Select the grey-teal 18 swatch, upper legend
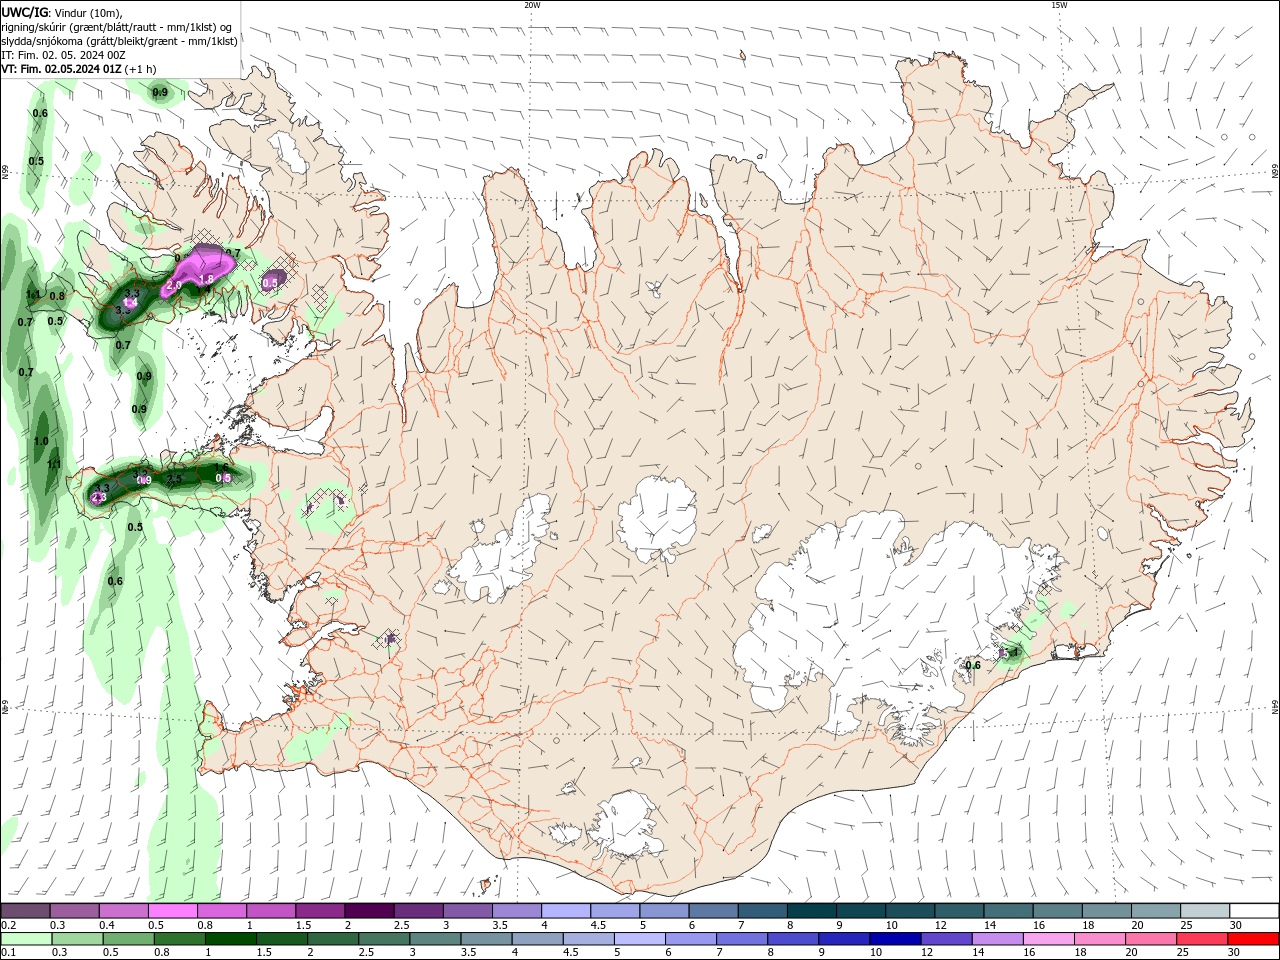Viewport: 1280px width, 960px height. [x=1105, y=911]
